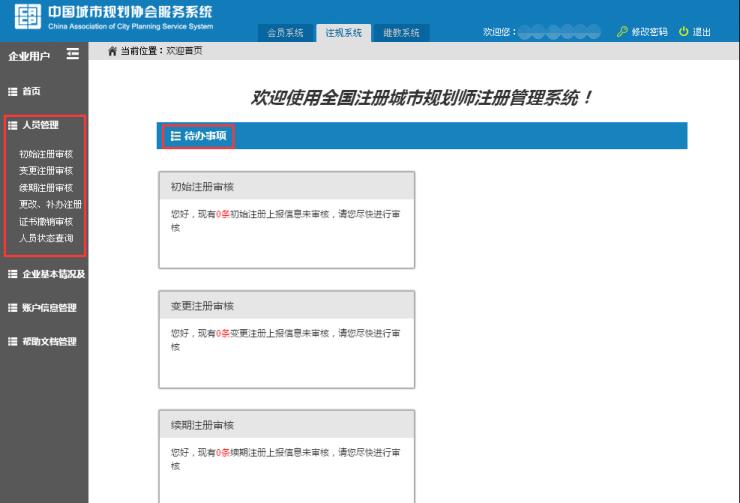Click the list icon next to 首页
The height and width of the screenshot is (503, 740).
coord(12,91)
